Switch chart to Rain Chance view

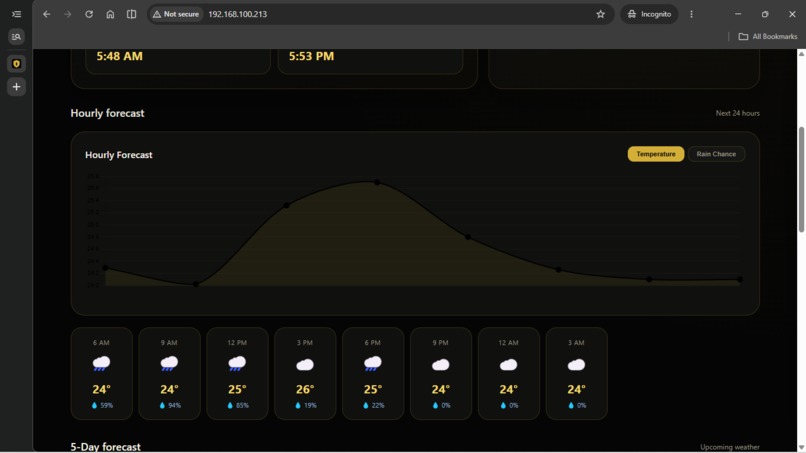coord(716,154)
